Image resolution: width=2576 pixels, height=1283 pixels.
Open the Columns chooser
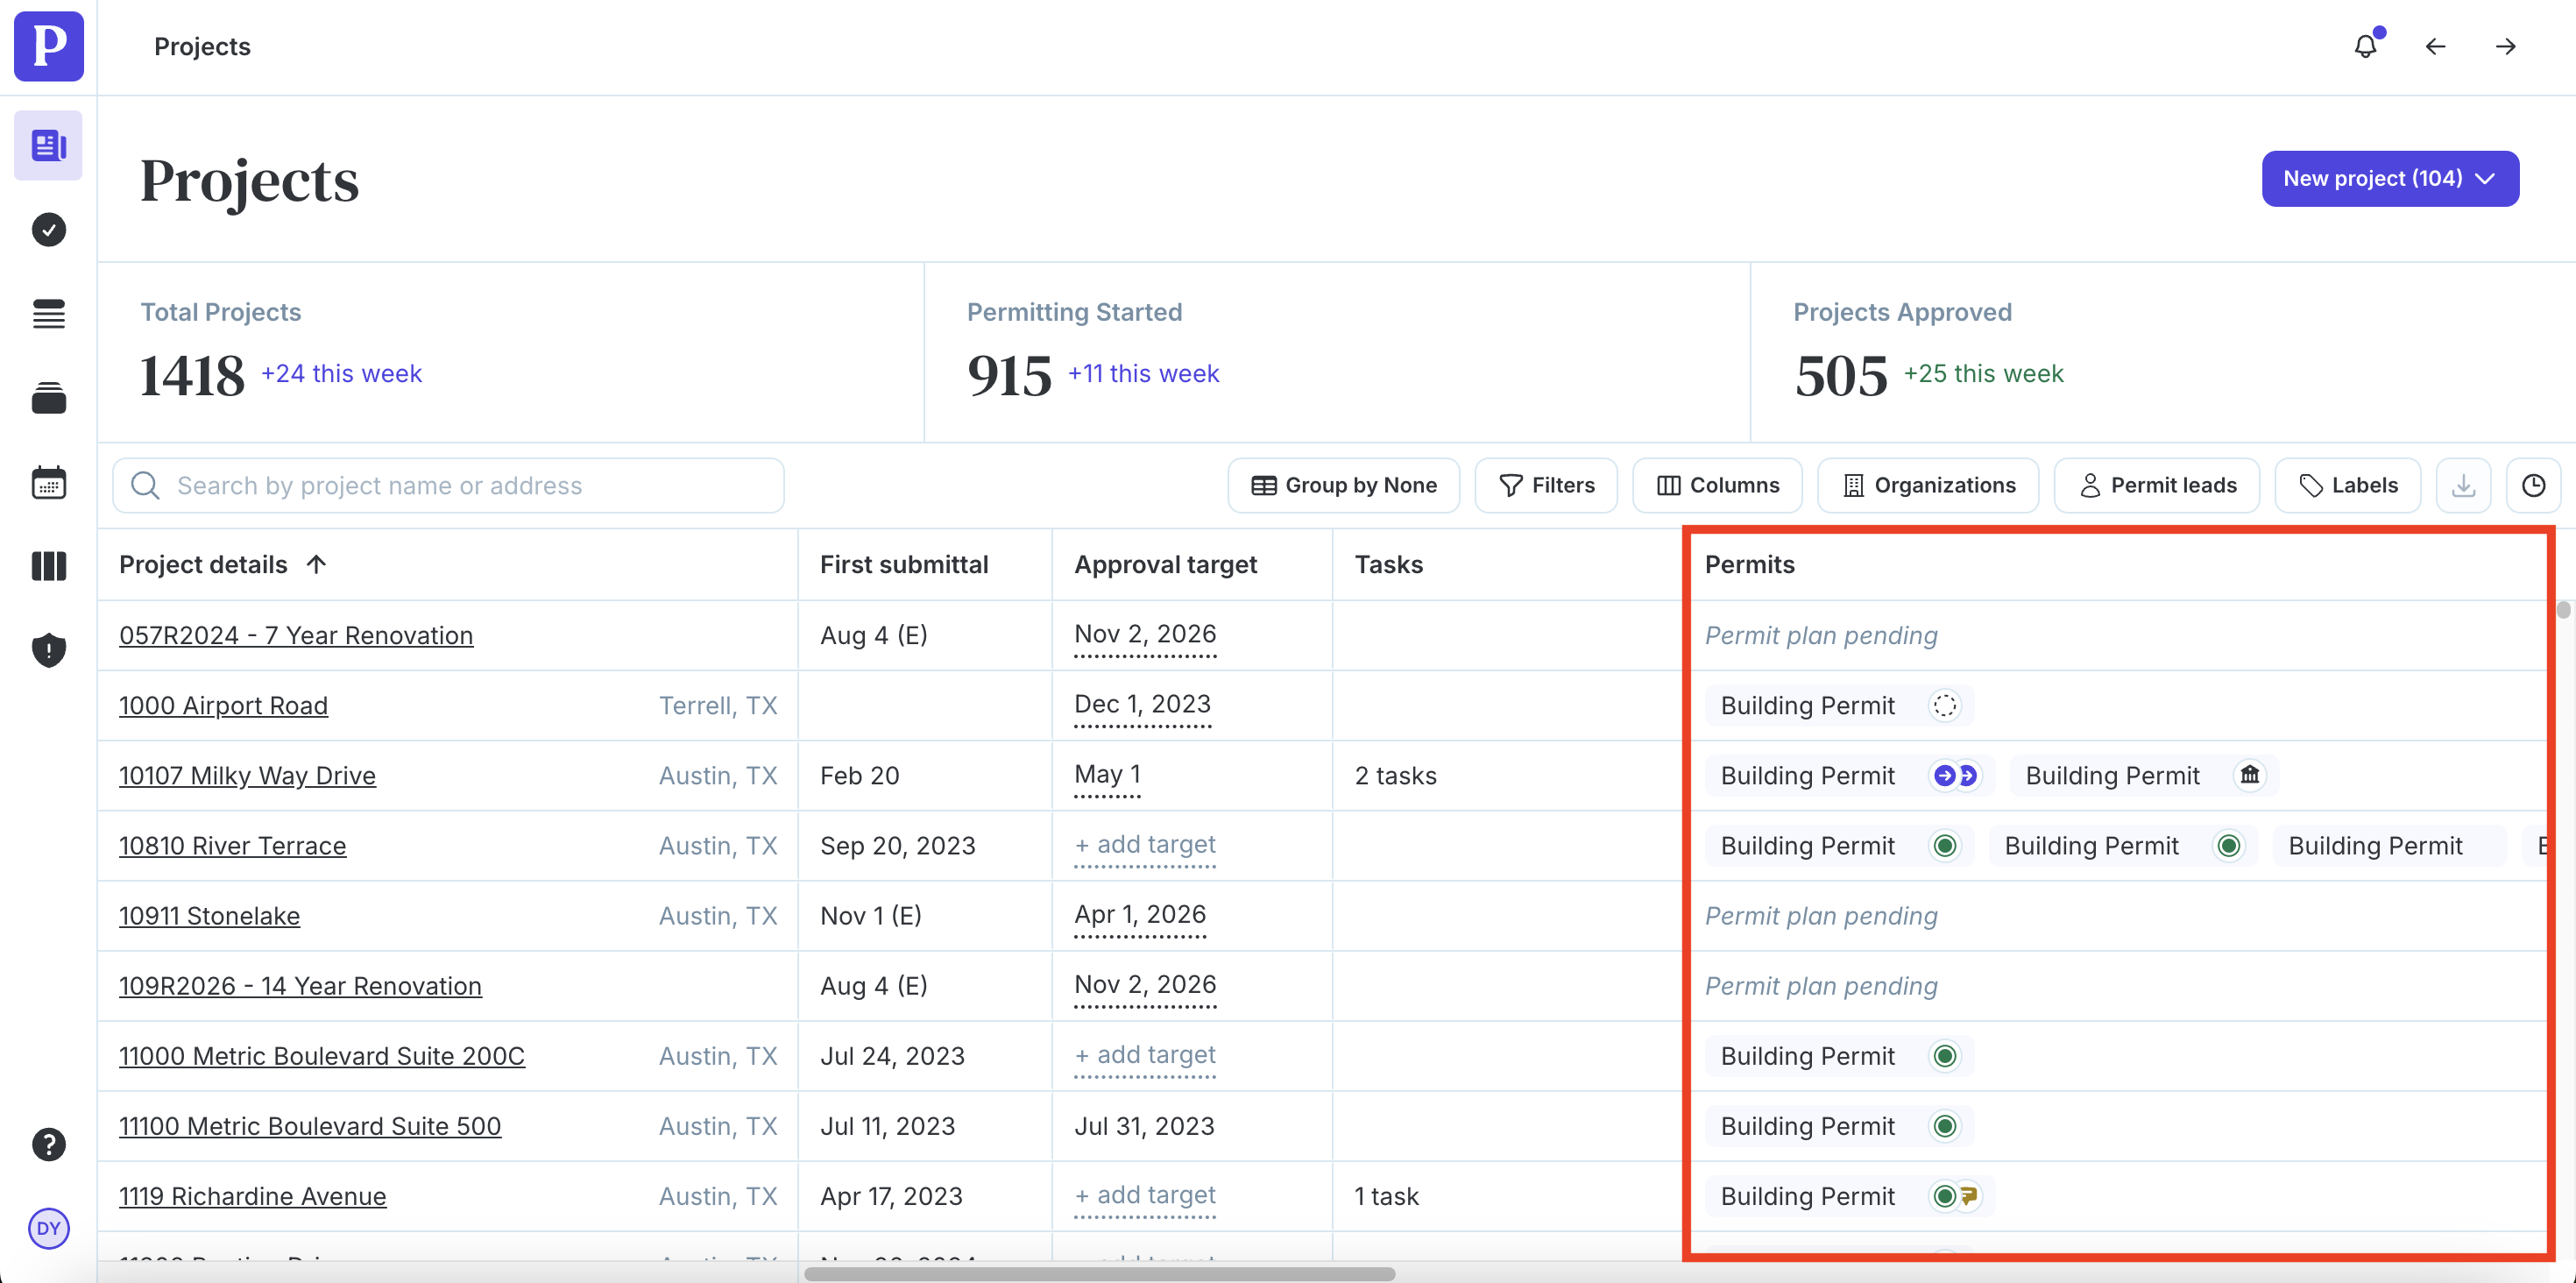(1717, 486)
